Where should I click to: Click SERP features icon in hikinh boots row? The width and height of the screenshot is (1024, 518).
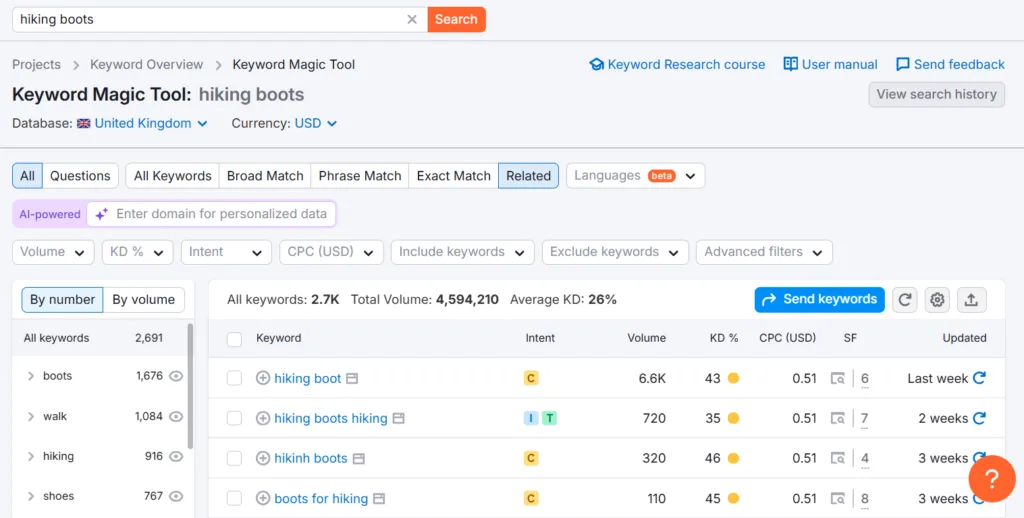[x=837, y=459]
